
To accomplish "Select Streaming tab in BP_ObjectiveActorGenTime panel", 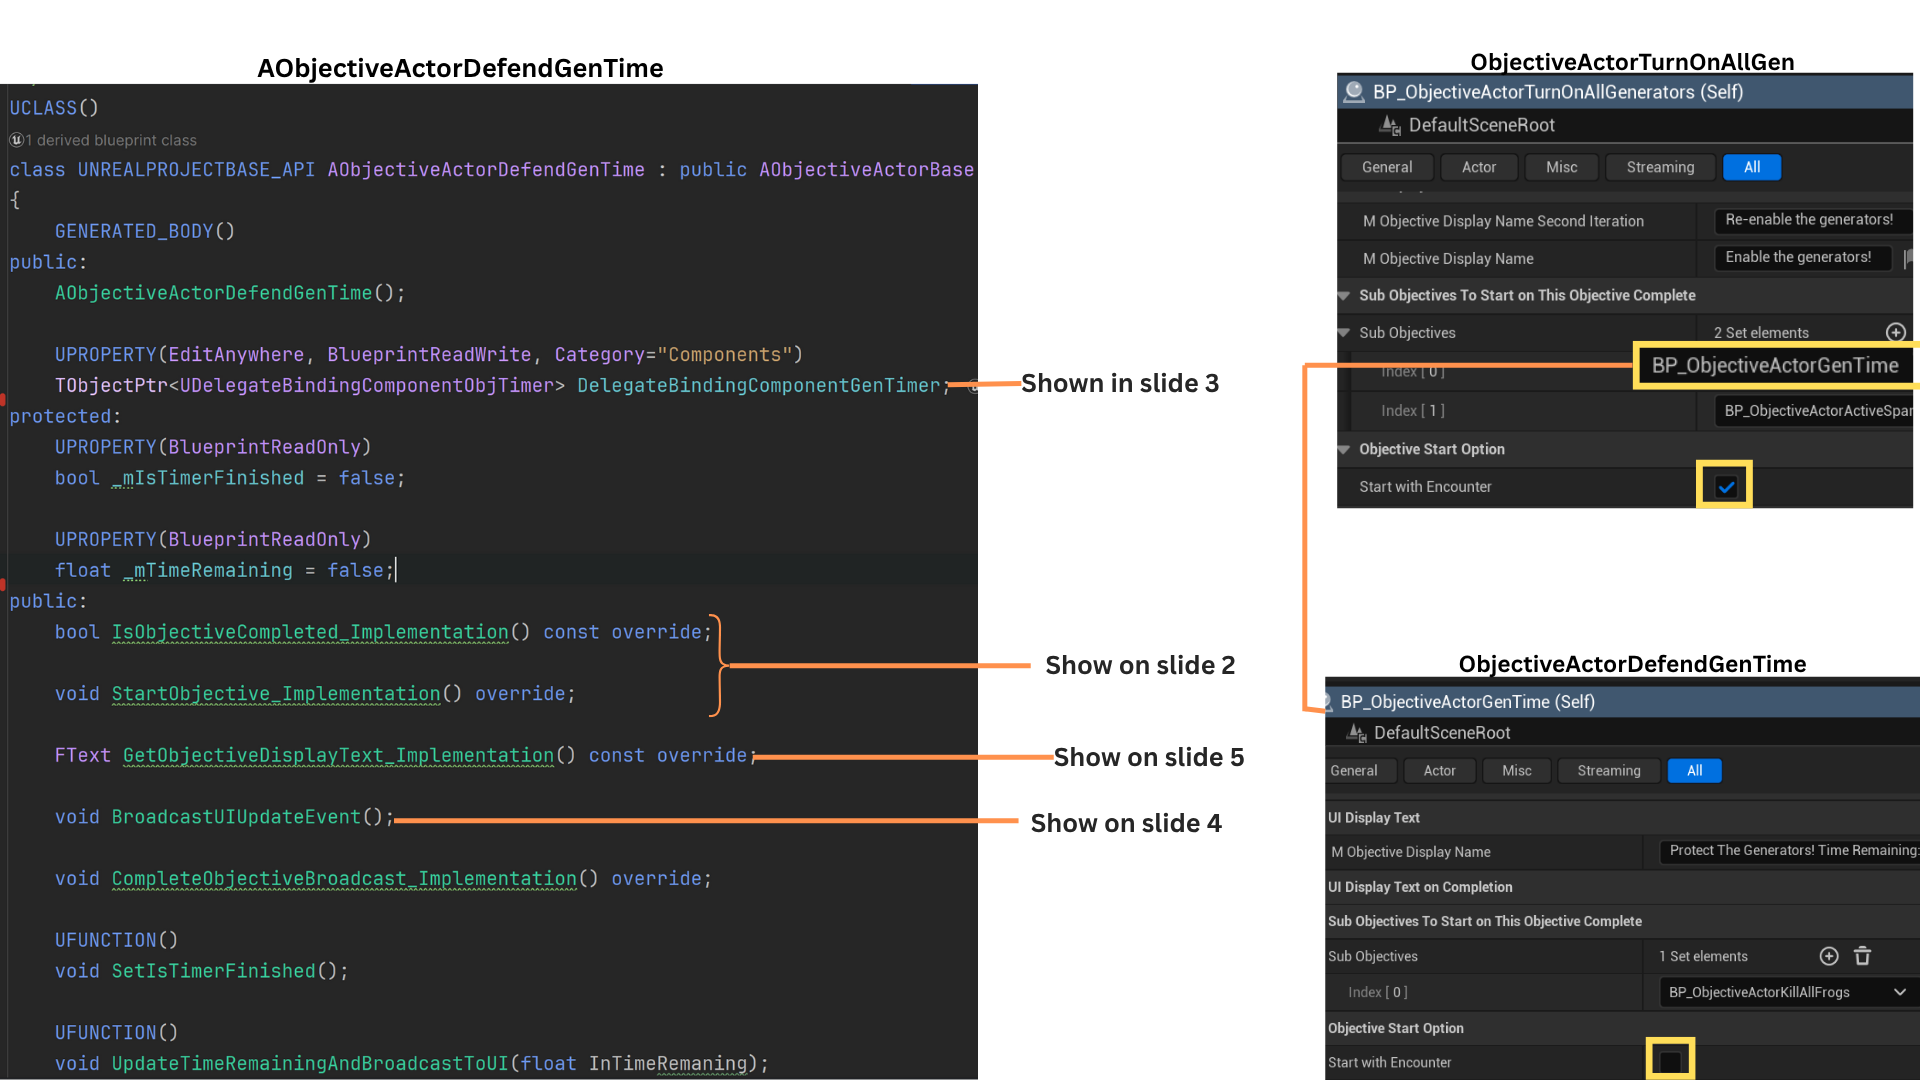I will tap(1608, 770).
